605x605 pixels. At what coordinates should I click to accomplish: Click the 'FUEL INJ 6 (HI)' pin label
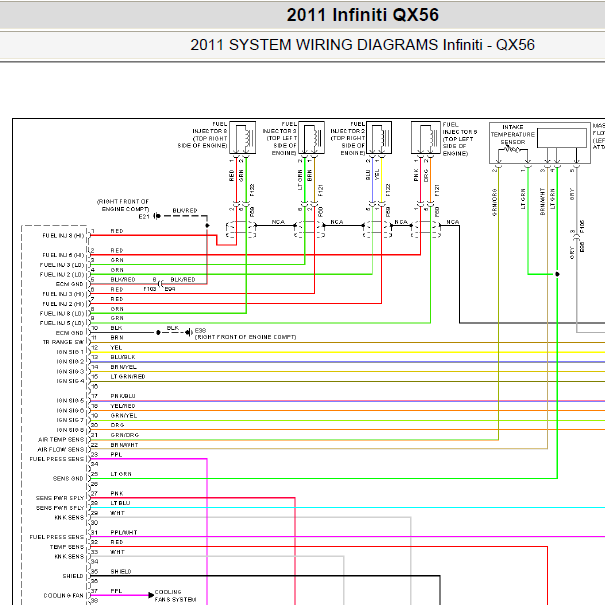coord(63,255)
